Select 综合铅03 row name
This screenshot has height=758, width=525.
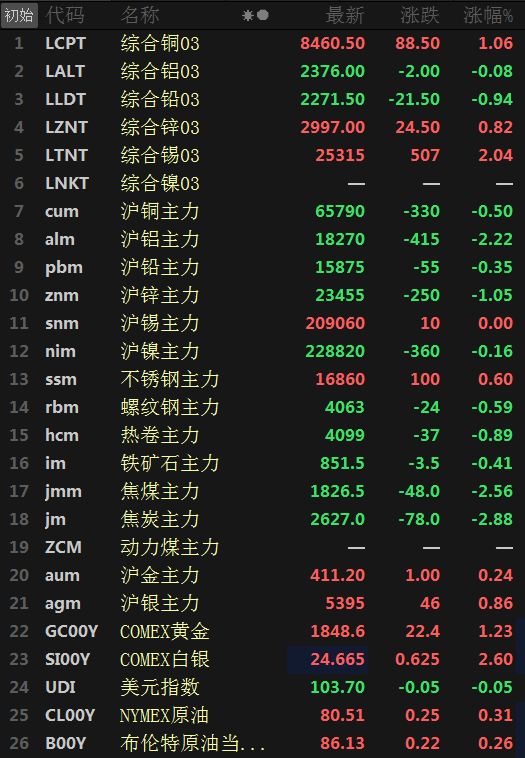click(160, 100)
